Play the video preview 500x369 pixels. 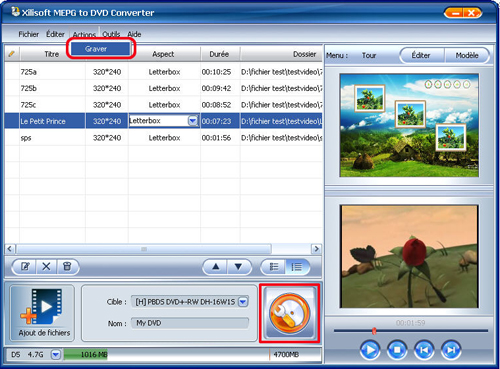(370, 350)
